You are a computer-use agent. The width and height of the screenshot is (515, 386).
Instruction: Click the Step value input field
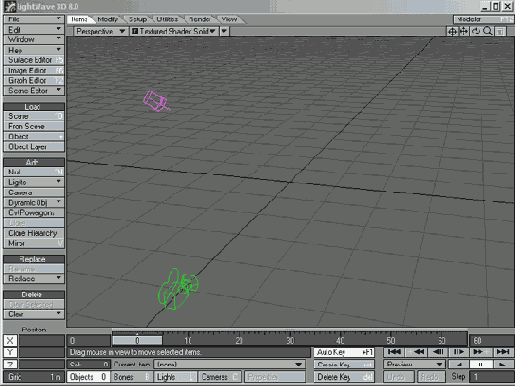[x=491, y=377]
